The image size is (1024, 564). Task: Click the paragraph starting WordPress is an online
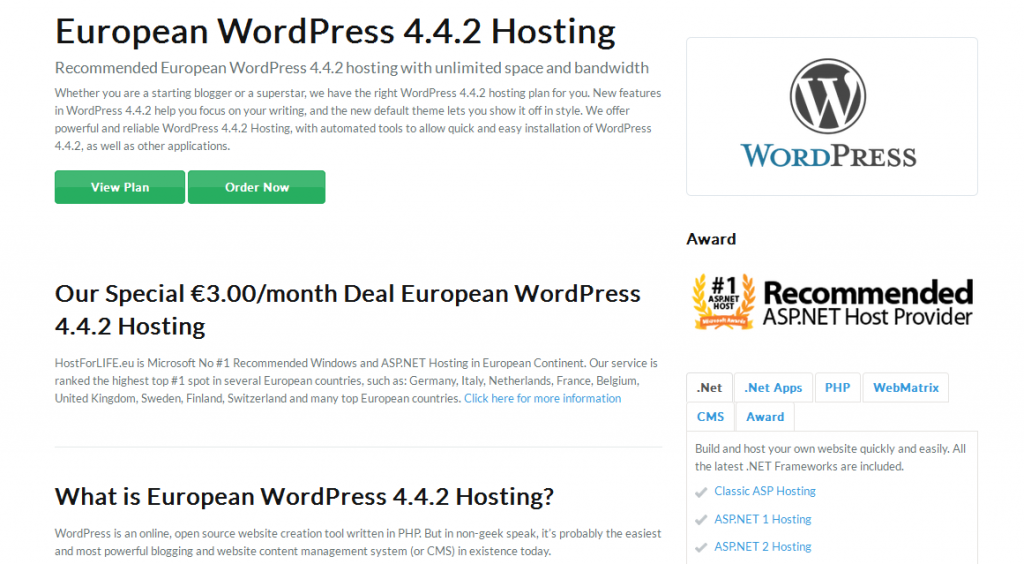[x=358, y=542]
